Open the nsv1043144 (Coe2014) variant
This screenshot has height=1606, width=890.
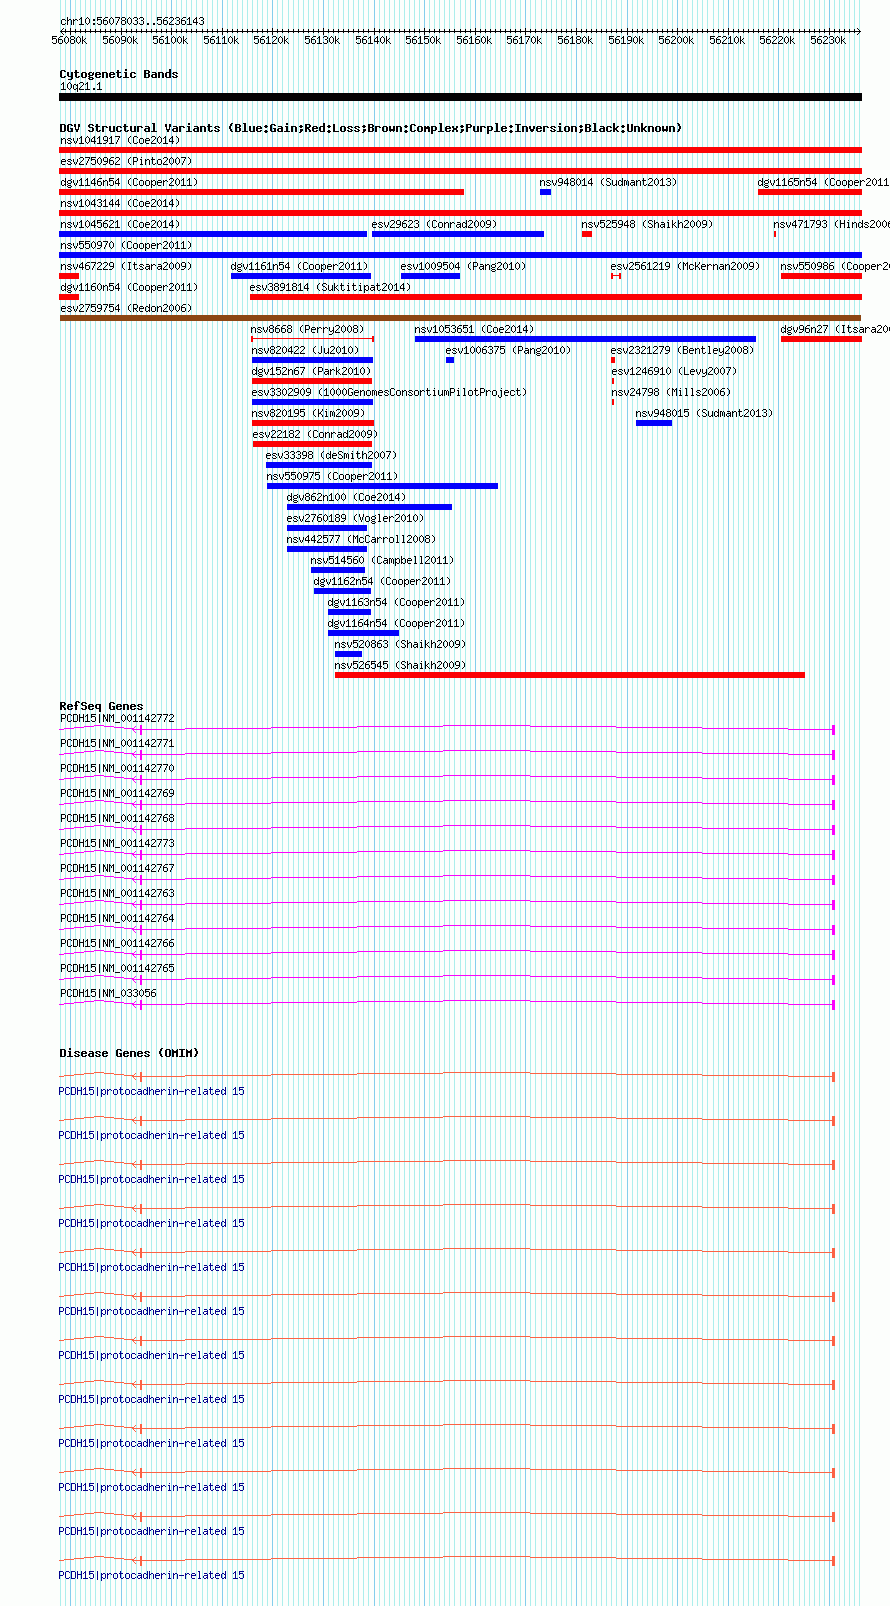point(120,203)
